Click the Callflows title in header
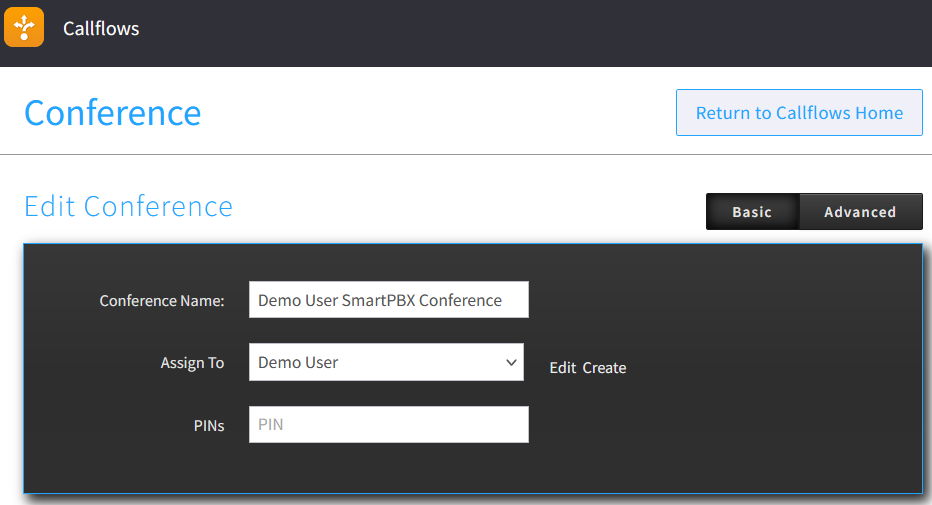The height and width of the screenshot is (505, 932). point(101,29)
